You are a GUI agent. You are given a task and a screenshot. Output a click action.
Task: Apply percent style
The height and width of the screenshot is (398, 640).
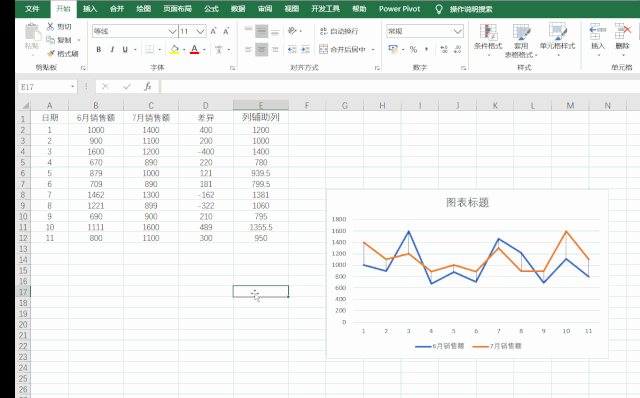click(x=413, y=49)
